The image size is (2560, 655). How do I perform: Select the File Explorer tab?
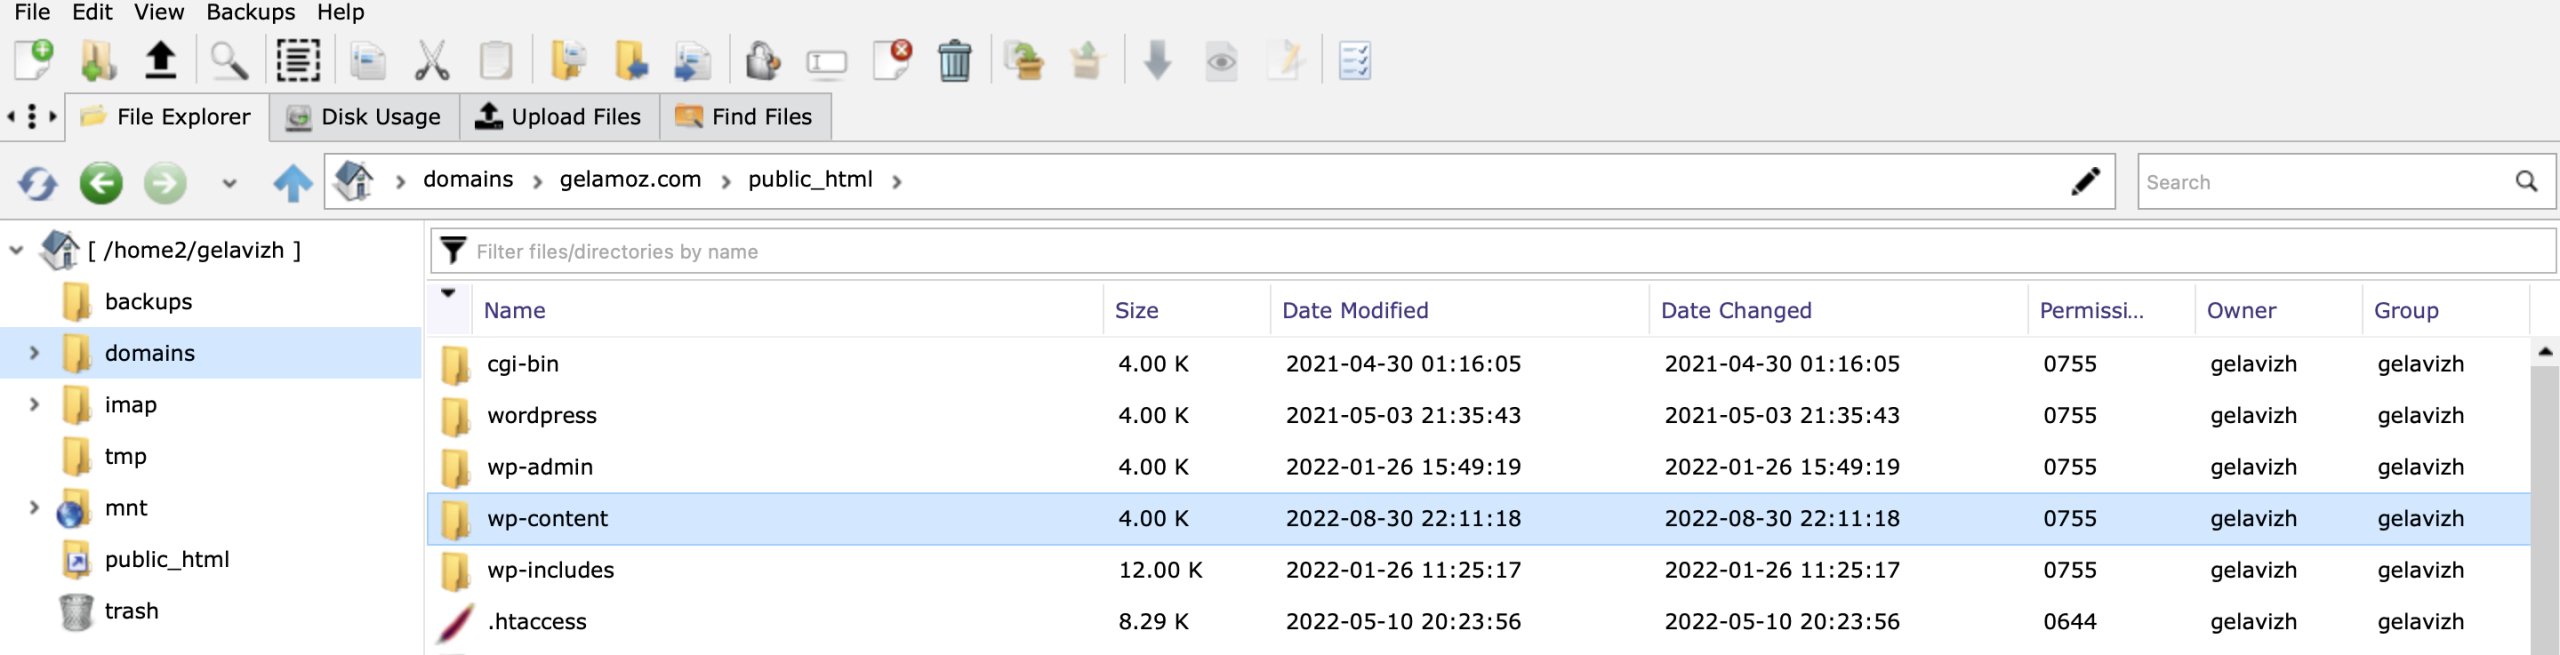(167, 117)
